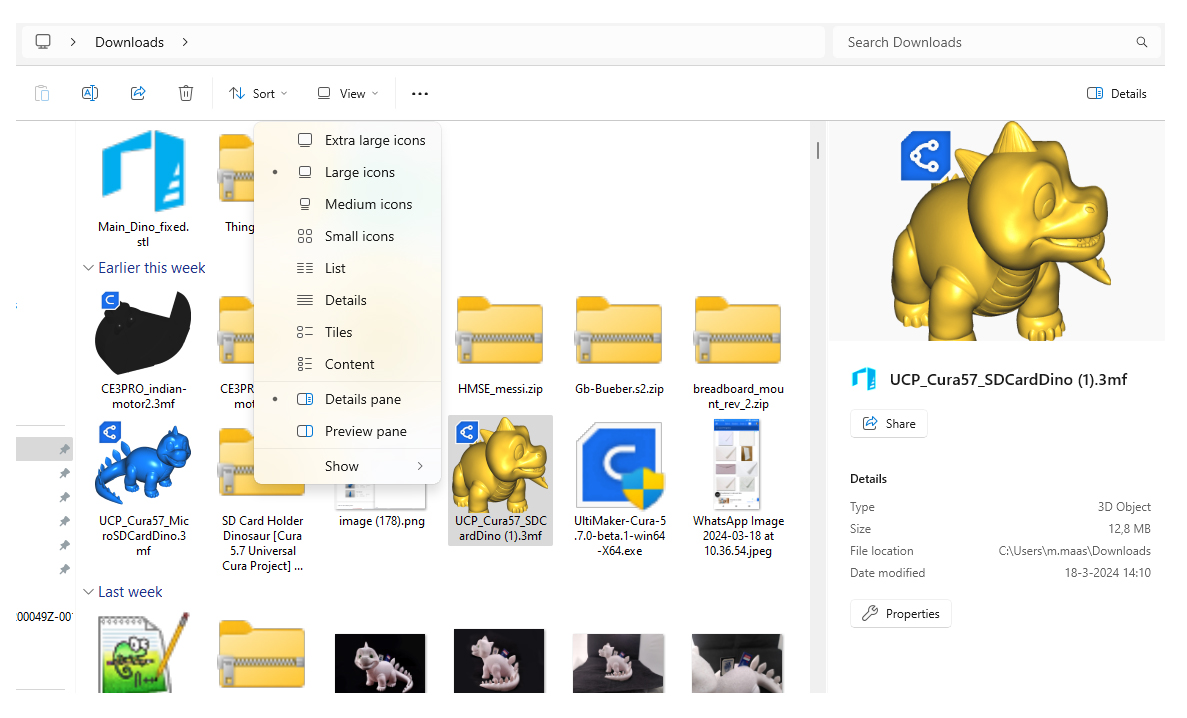Click the Paste clipboard icon in toolbar
This screenshot has width=1187, height=718.
[42, 93]
